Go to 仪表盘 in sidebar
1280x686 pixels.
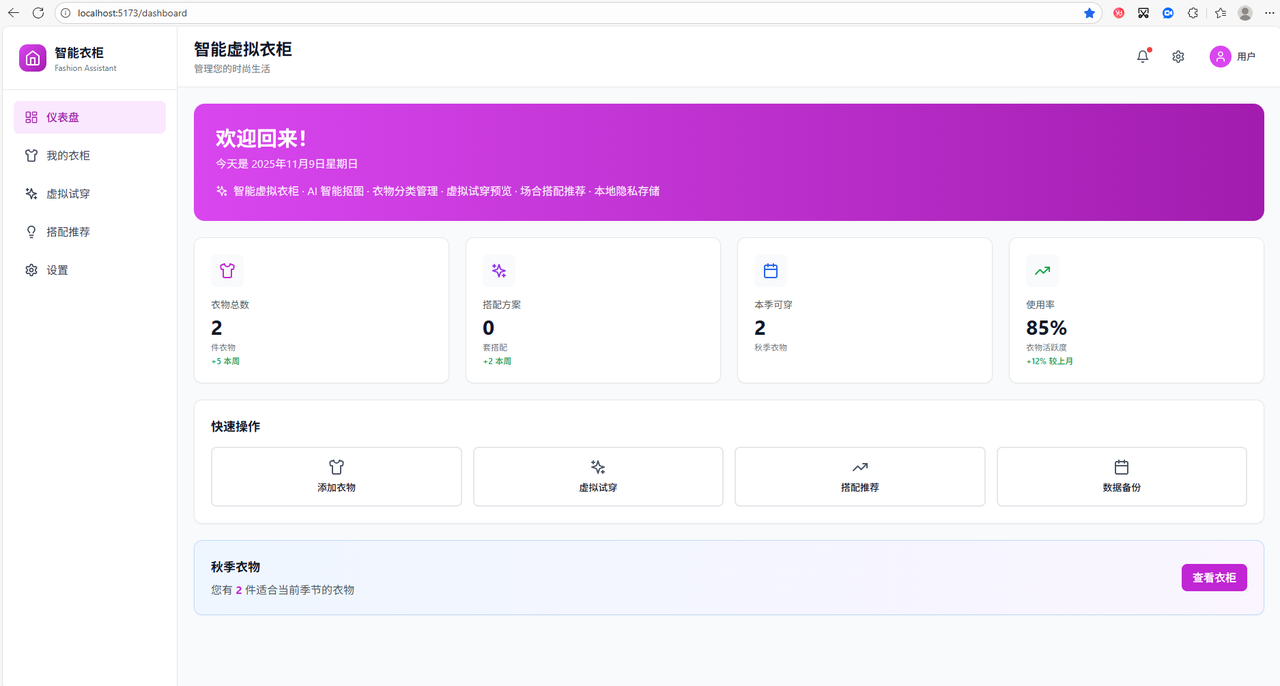[90, 117]
